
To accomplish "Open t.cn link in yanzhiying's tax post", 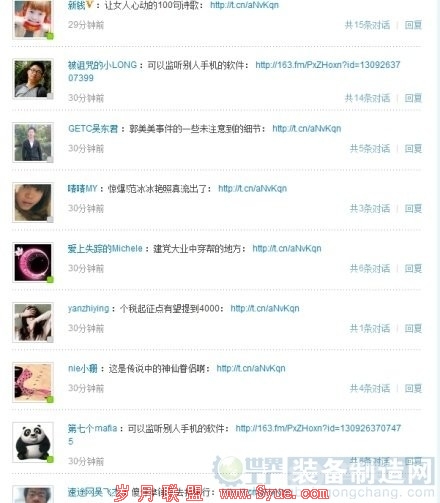I will tap(265, 309).
